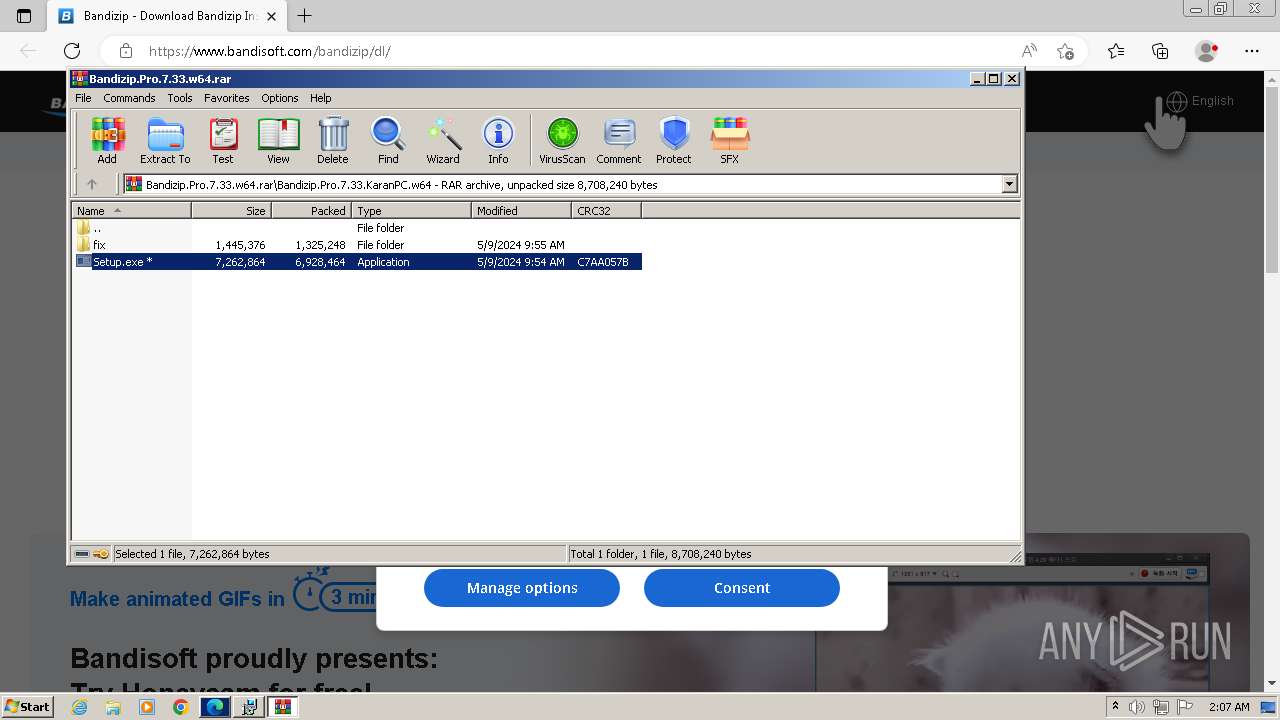
Task: Sort file list by Modified column
Action: pyautogui.click(x=521, y=211)
